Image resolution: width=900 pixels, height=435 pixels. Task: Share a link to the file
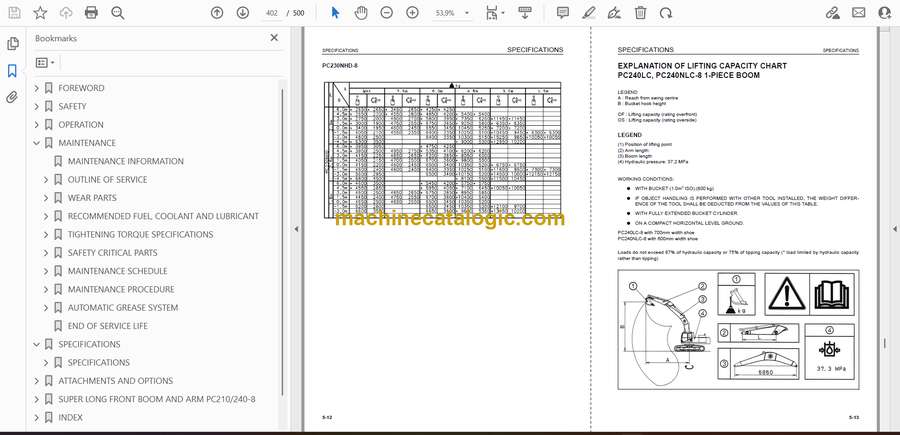coord(832,13)
